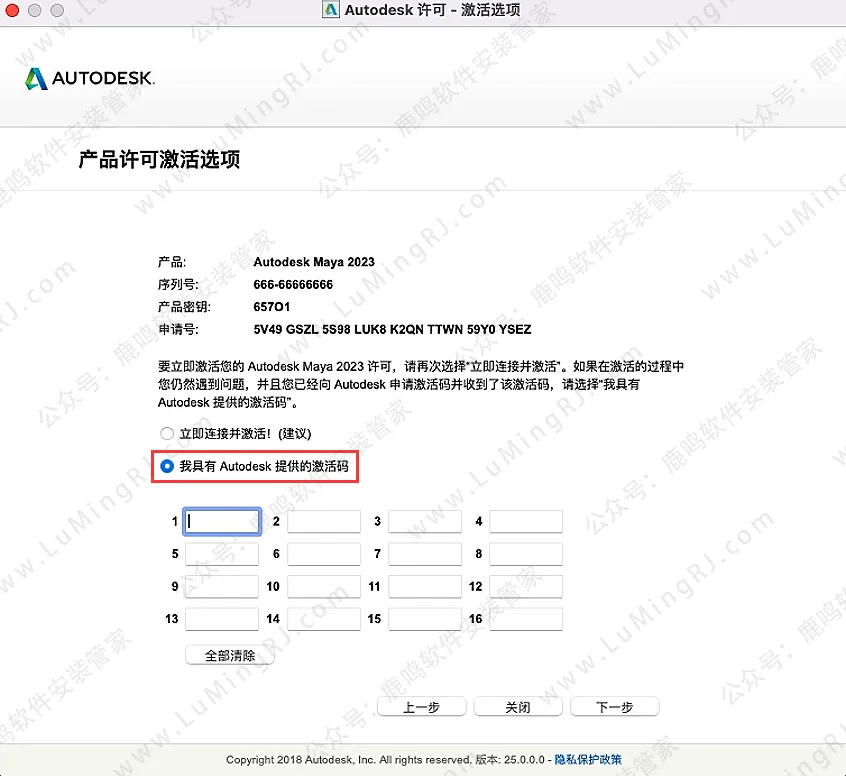The image size is (846, 776).
Task: Click activation code field 8
Action: (526, 554)
